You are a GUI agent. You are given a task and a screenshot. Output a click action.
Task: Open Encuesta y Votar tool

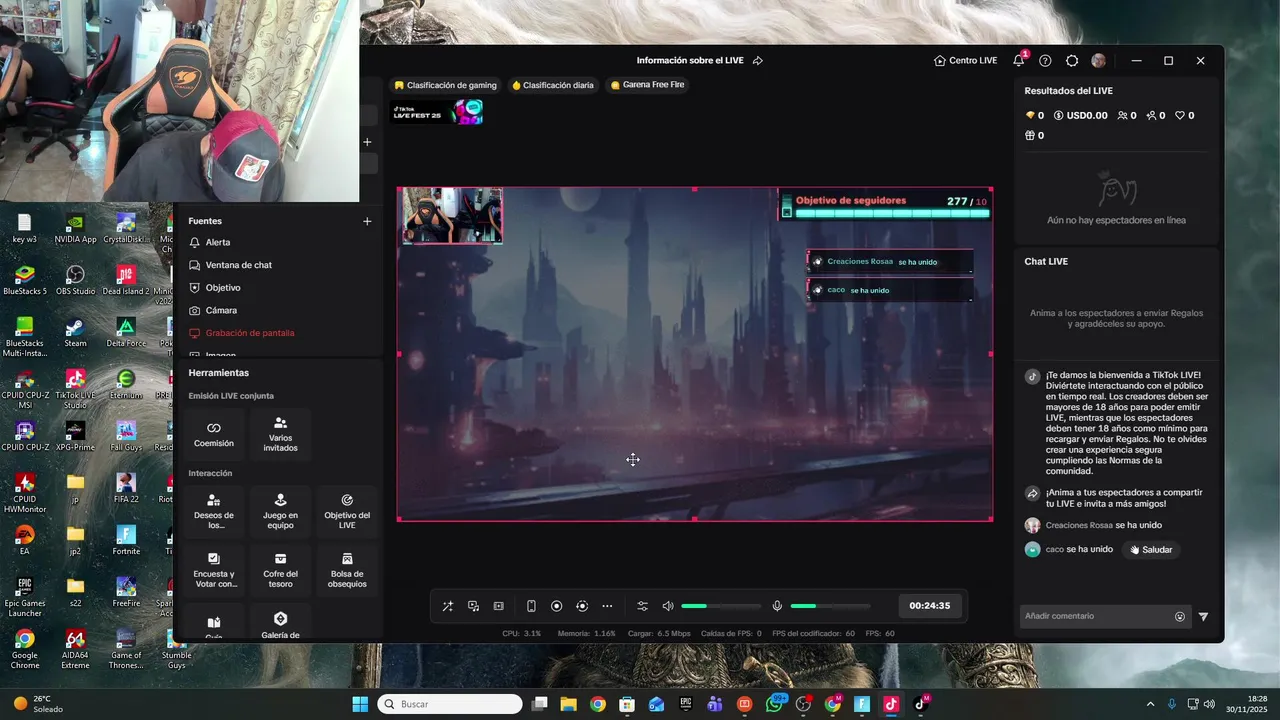pos(214,570)
